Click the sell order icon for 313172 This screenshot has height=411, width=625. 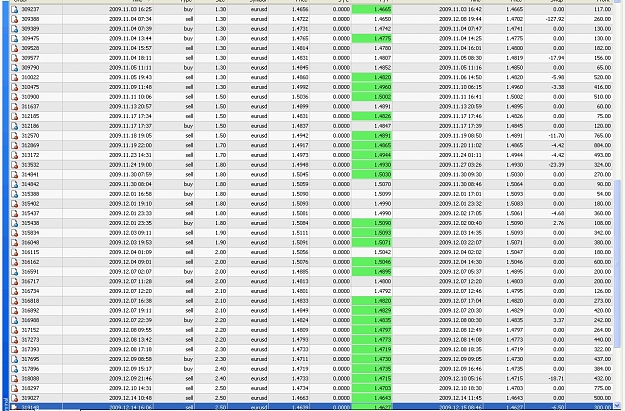[x=14, y=155]
